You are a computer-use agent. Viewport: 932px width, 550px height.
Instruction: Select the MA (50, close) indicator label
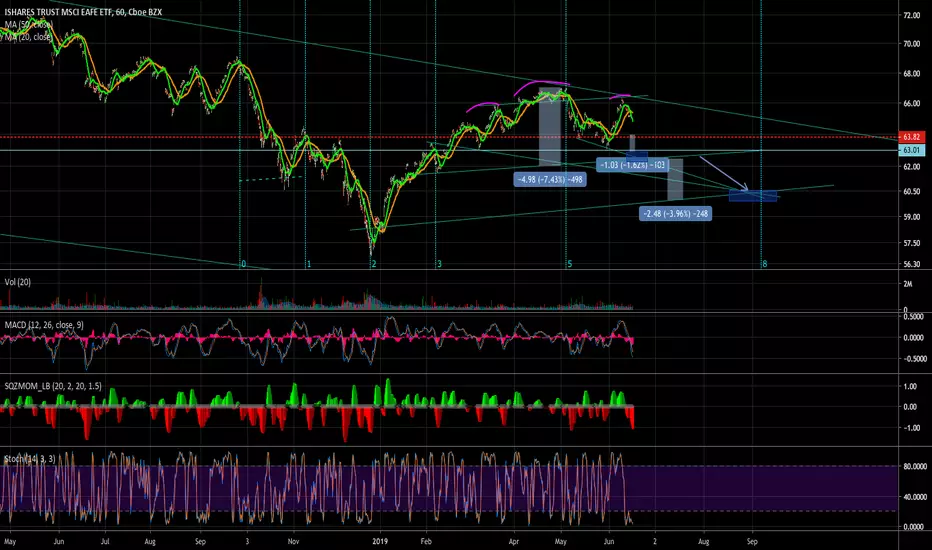tap(28, 24)
